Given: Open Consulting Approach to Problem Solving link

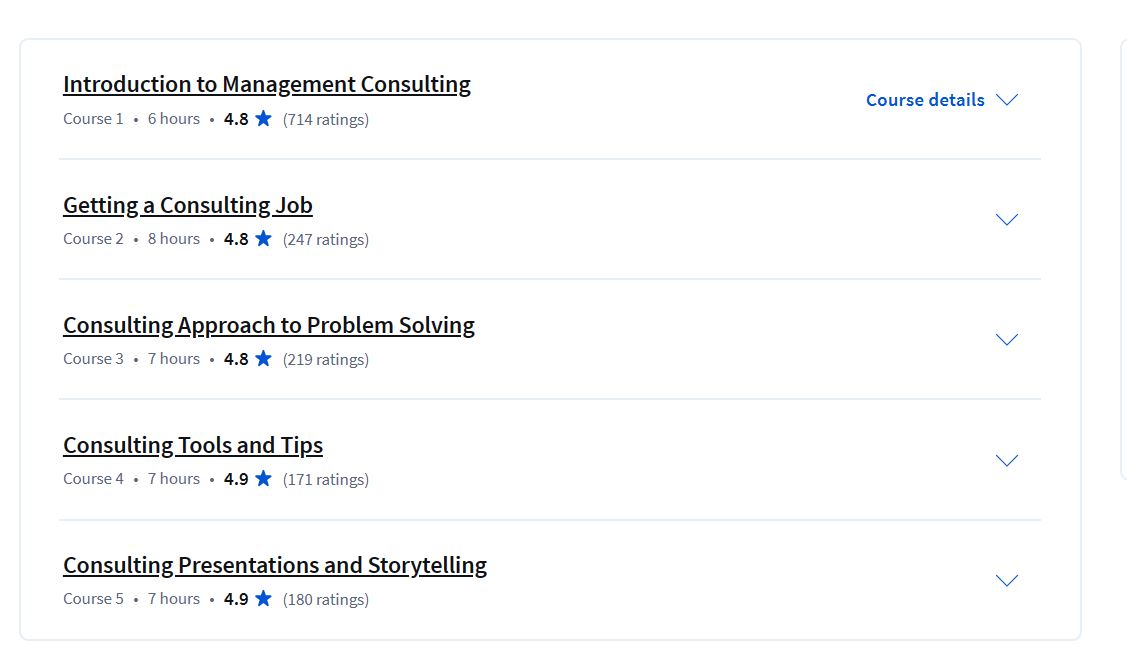Looking at the screenshot, I should [268, 325].
